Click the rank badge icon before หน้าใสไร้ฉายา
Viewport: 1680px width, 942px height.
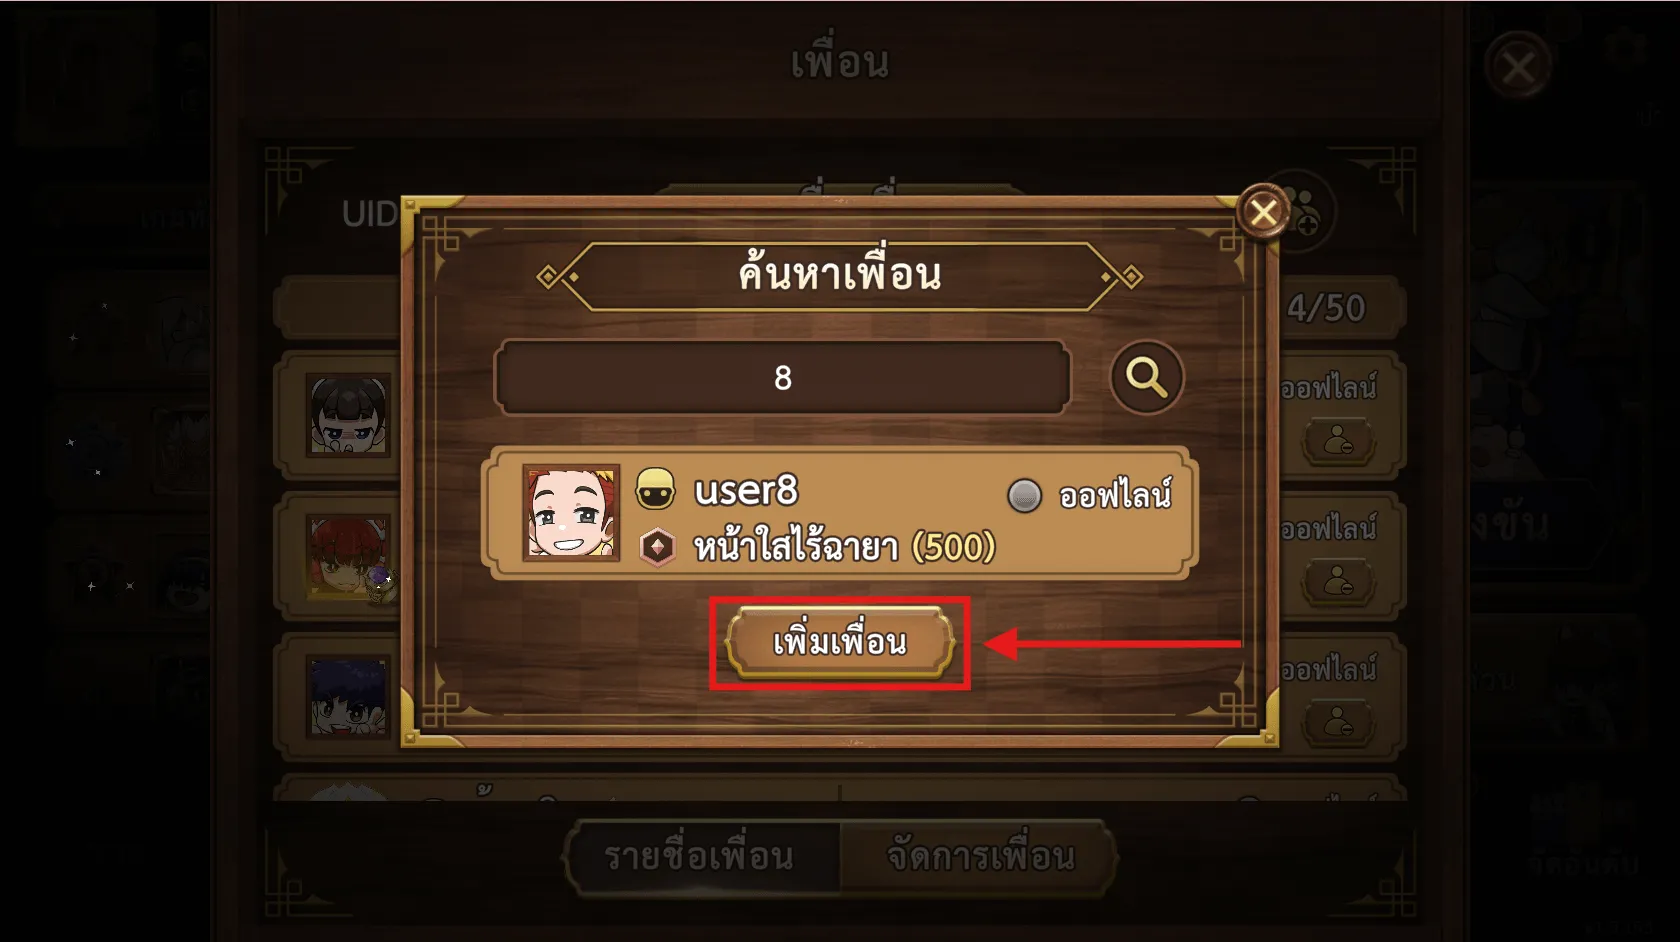point(657,547)
